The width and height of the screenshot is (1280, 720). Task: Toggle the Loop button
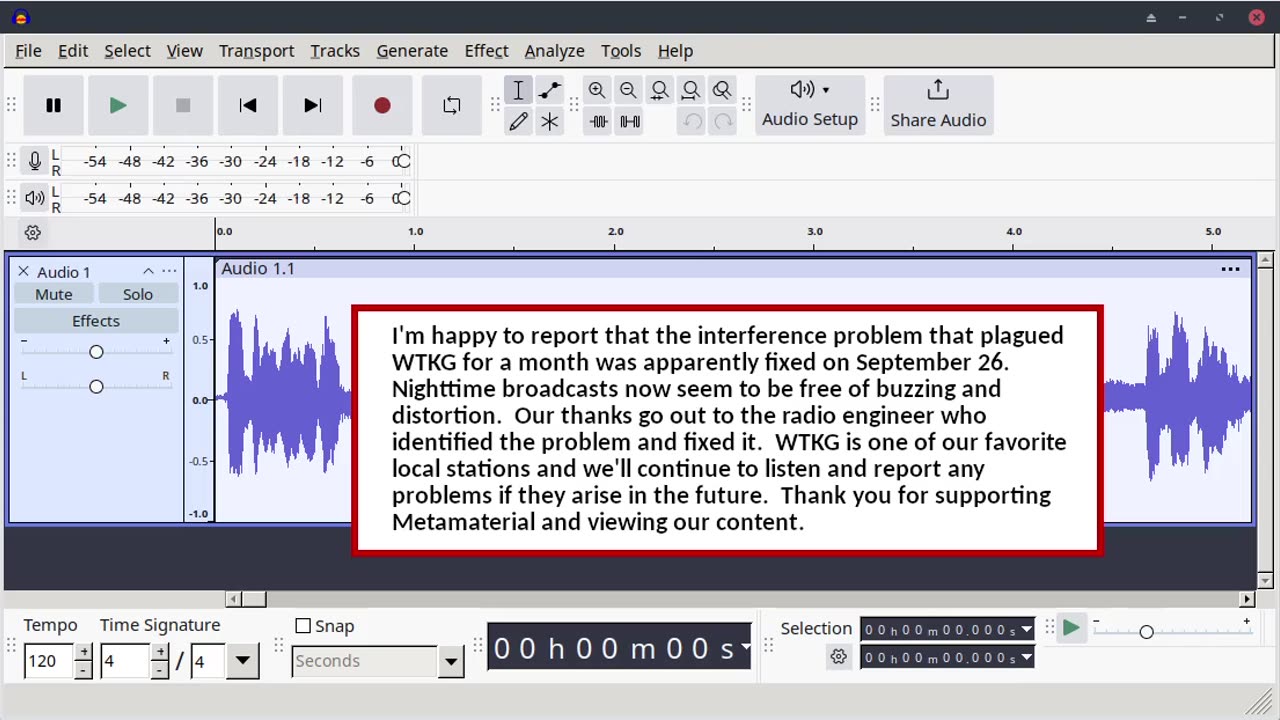point(452,105)
